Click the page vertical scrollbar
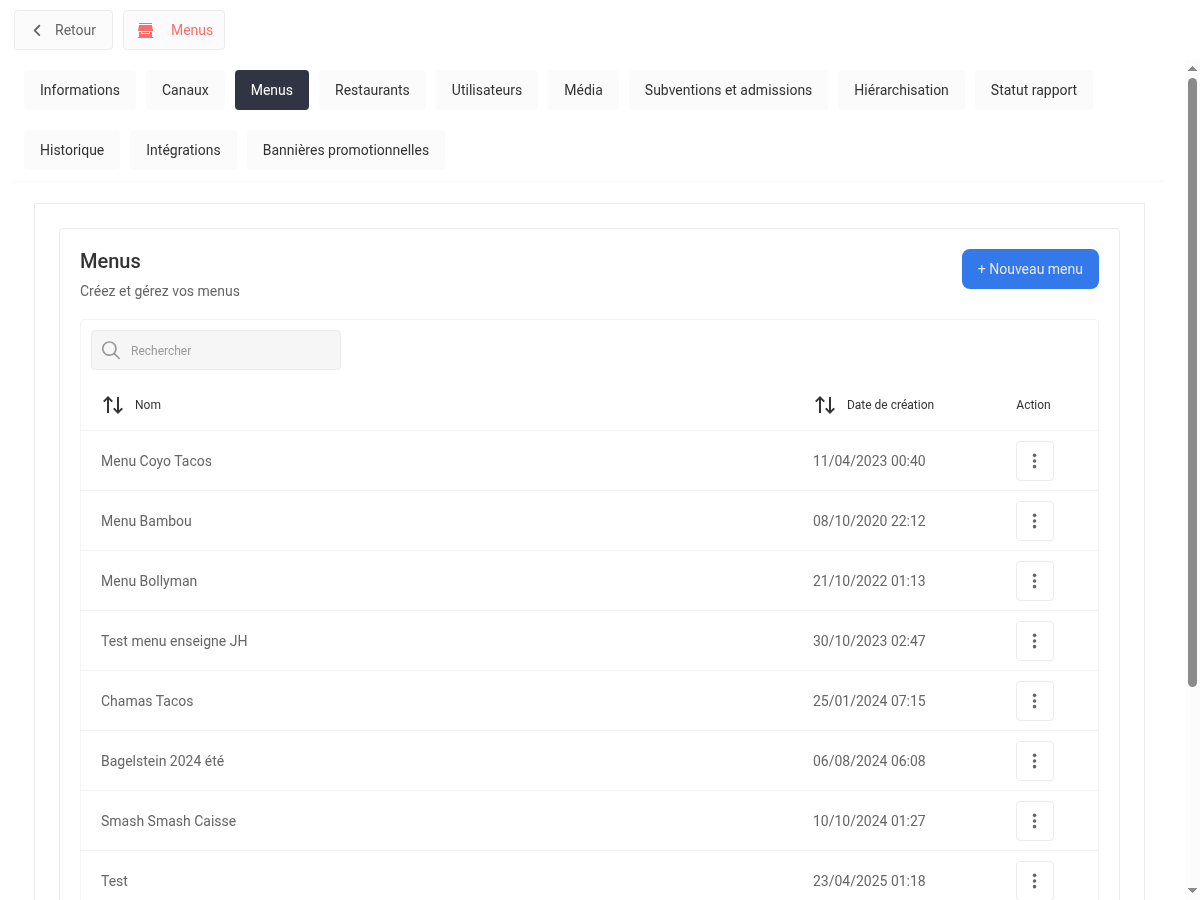 pyautogui.click(x=1192, y=382)
